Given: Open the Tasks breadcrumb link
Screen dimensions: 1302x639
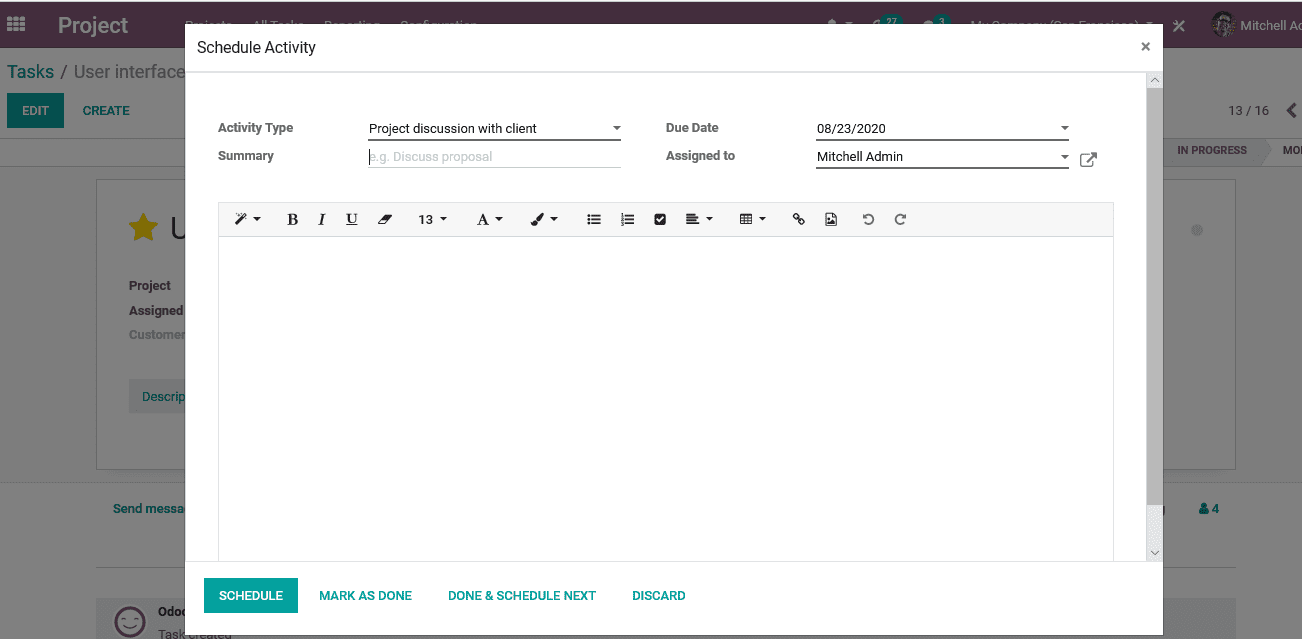Looking at the screenshot, I should [30, 72].
